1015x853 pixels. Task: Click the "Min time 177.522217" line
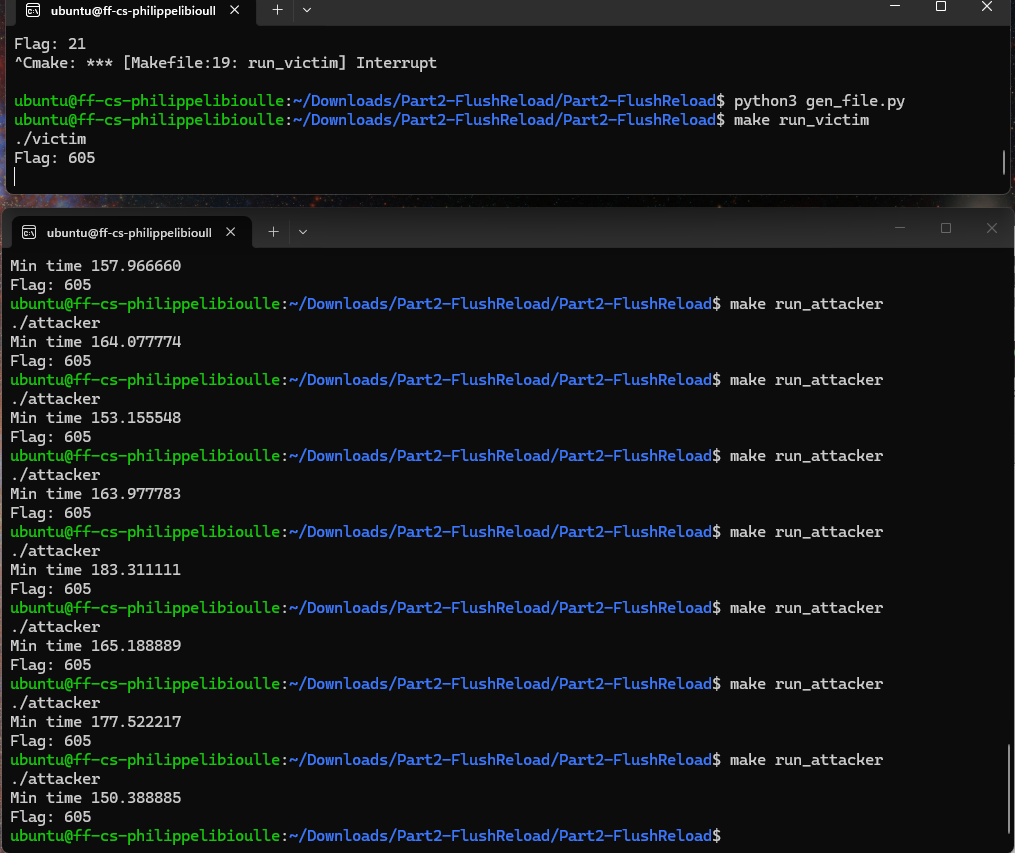click(x=96, y=722)
